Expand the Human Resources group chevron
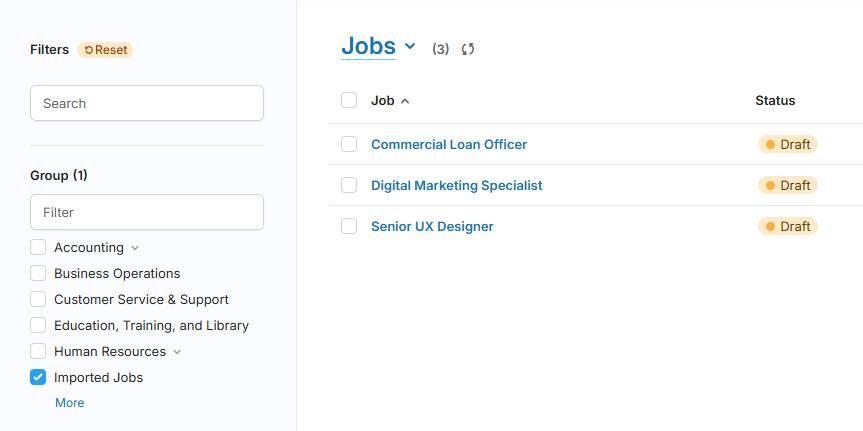 [x=177, y=352]
